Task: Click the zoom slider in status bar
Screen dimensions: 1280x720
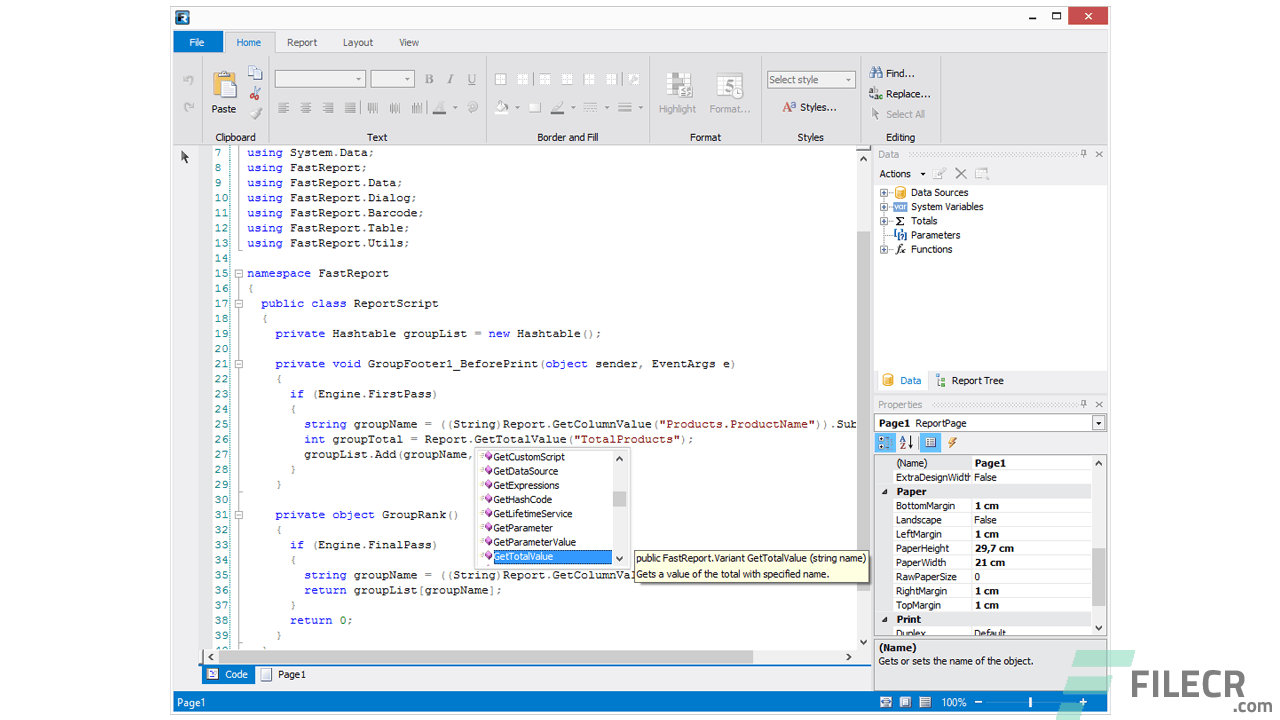Action: click(1030, 703)
